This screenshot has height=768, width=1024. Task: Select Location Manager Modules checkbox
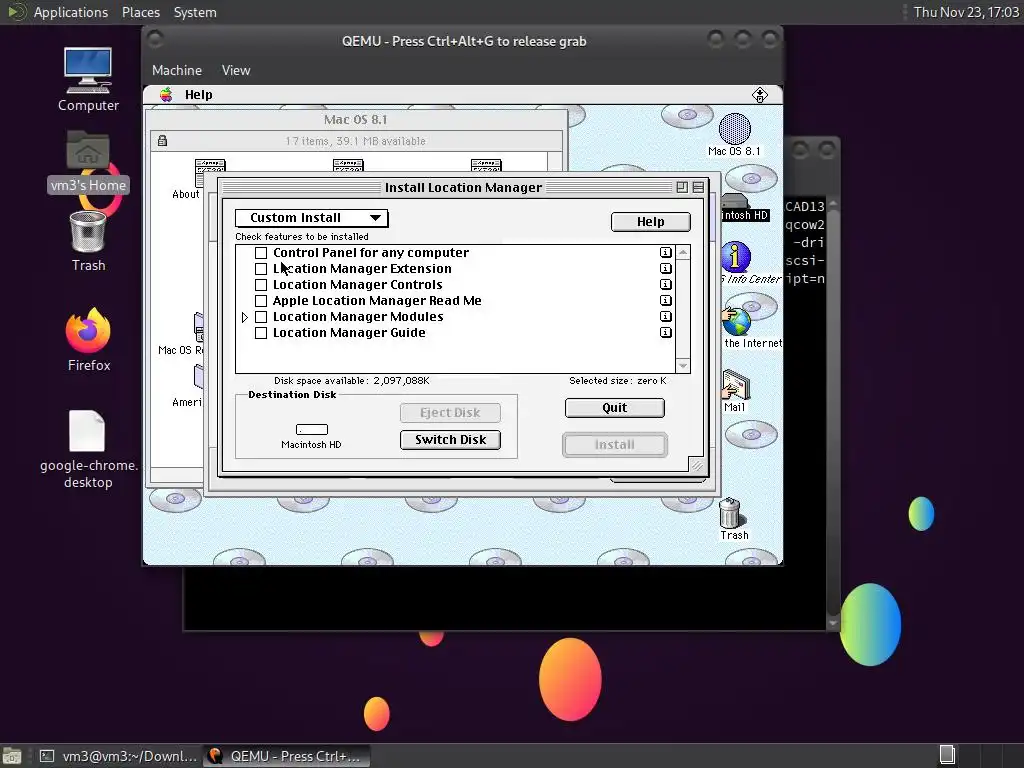pyautogui.click(x=261, y=317)
